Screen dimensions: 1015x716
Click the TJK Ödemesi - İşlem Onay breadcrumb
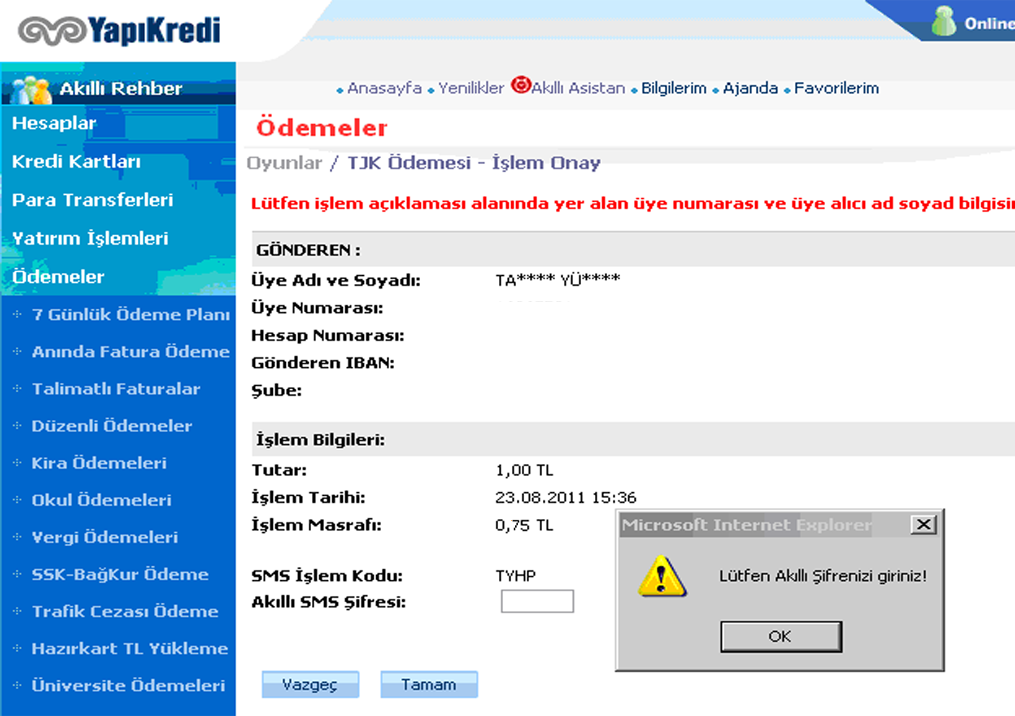[474, 162]
